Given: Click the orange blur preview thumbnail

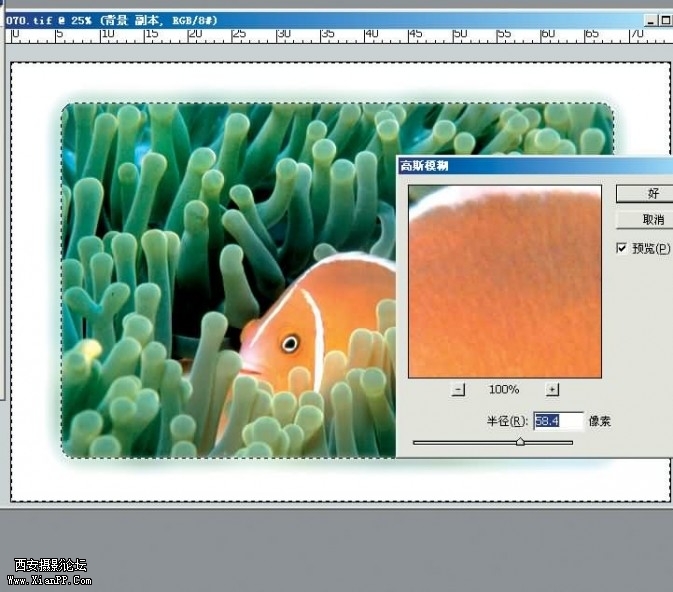Looking at the screenshot, I should coord(505,282).
